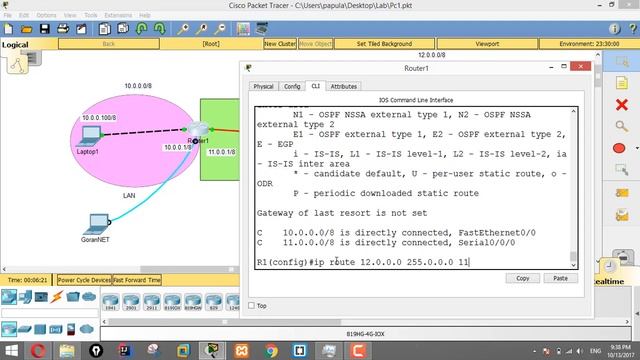The width and height of the screenshot is (640, 360).
Task: Paste using the toolbar paste icon
Action: coord(123,29)
